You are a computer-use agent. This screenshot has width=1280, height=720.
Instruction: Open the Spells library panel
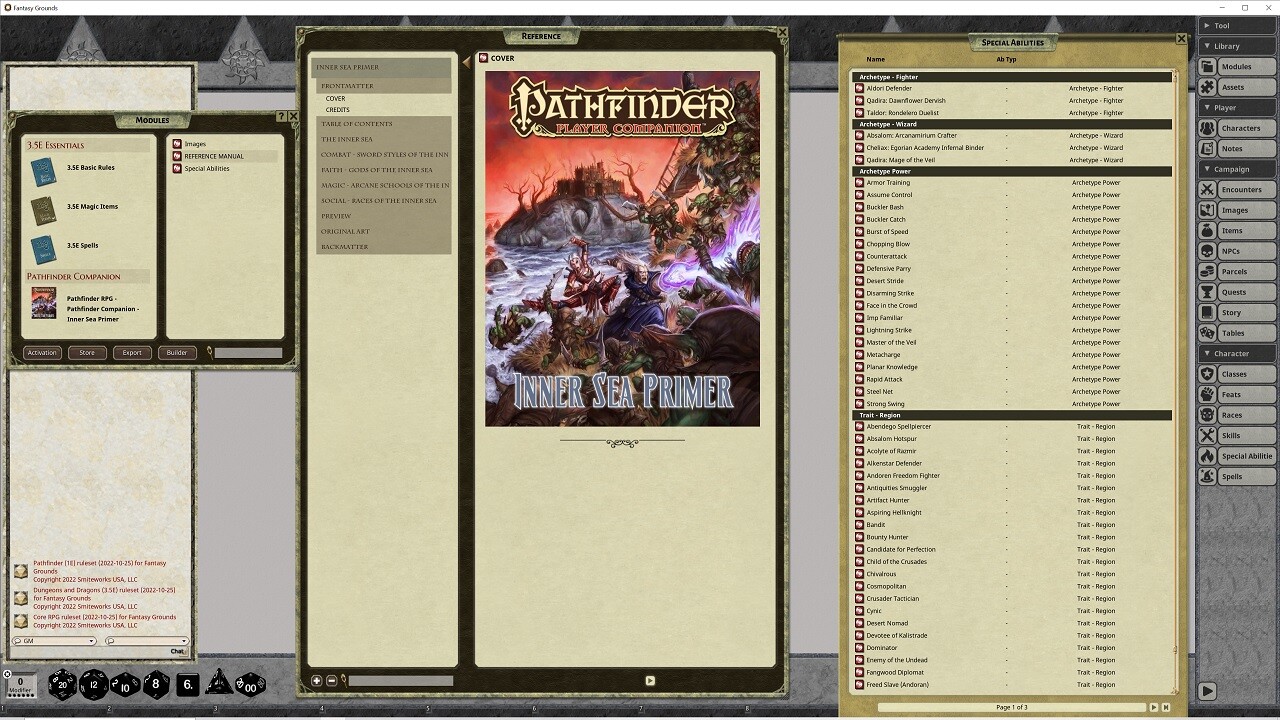coord(1238,476)
